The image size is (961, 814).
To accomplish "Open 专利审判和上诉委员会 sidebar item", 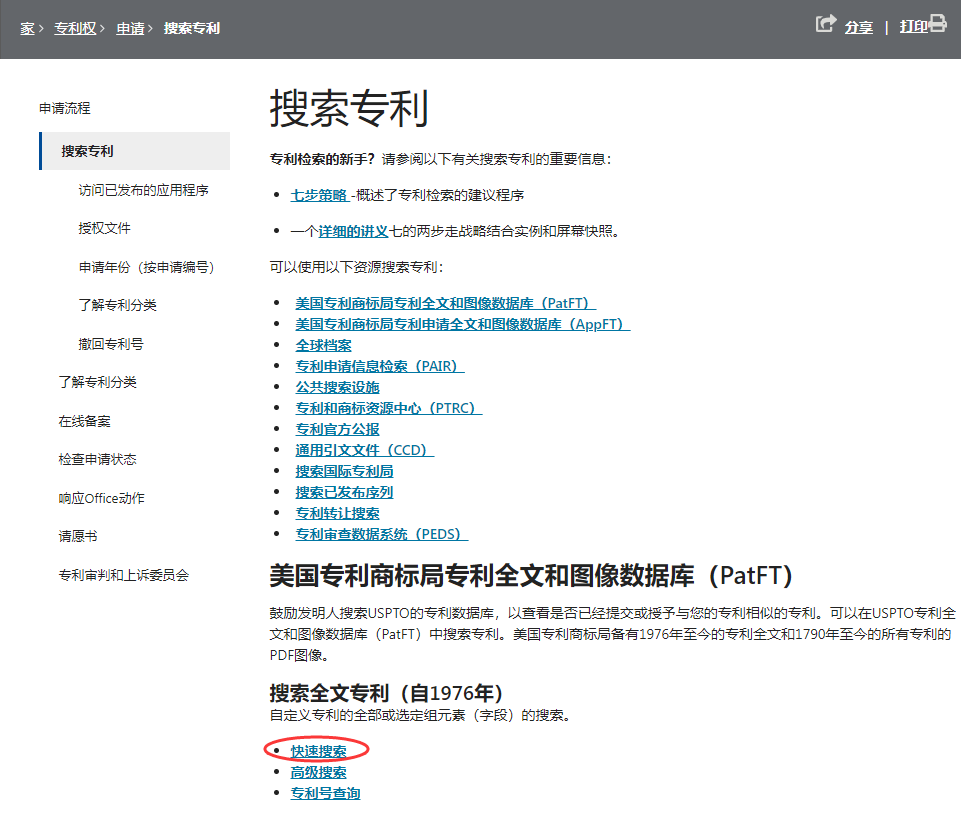I will click(x=124, y=575).
